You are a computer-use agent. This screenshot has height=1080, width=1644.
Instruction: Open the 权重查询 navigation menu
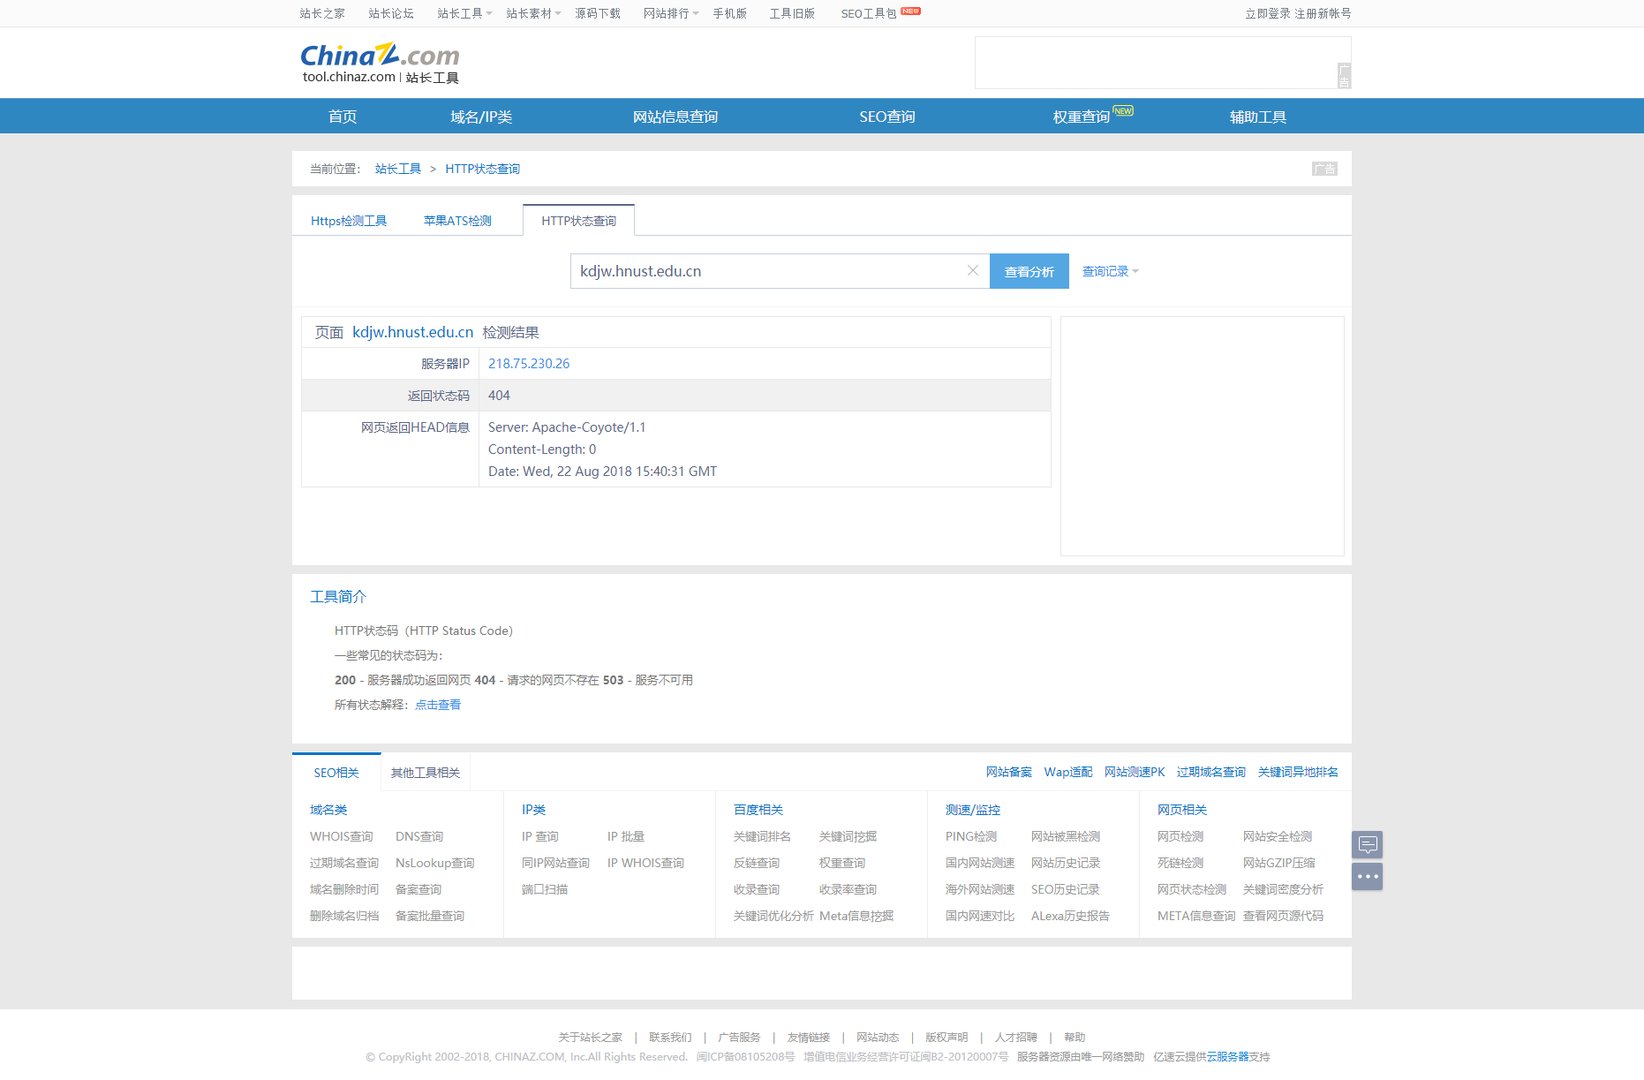coord(1081,117)
